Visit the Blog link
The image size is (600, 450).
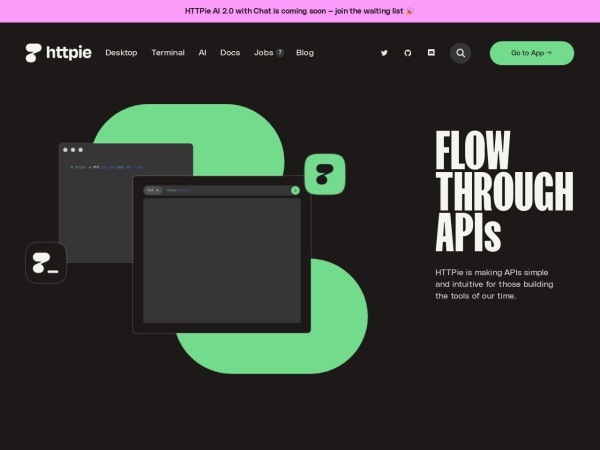tap(305, 53)
